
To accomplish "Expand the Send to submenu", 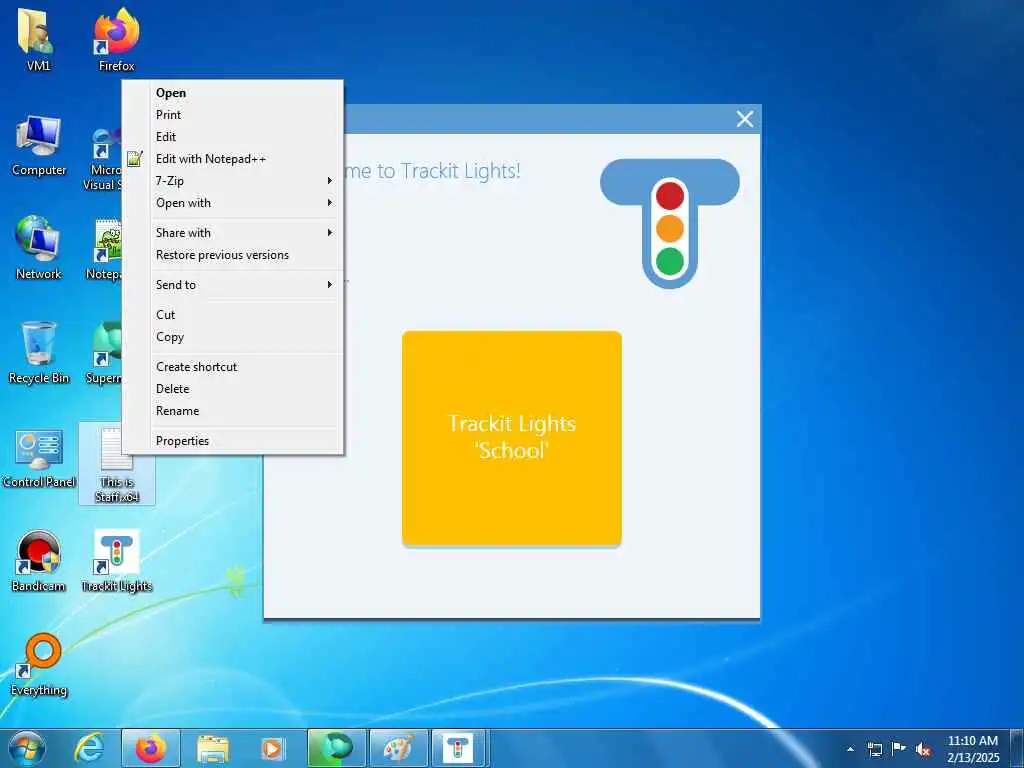I will pos(233,285).
